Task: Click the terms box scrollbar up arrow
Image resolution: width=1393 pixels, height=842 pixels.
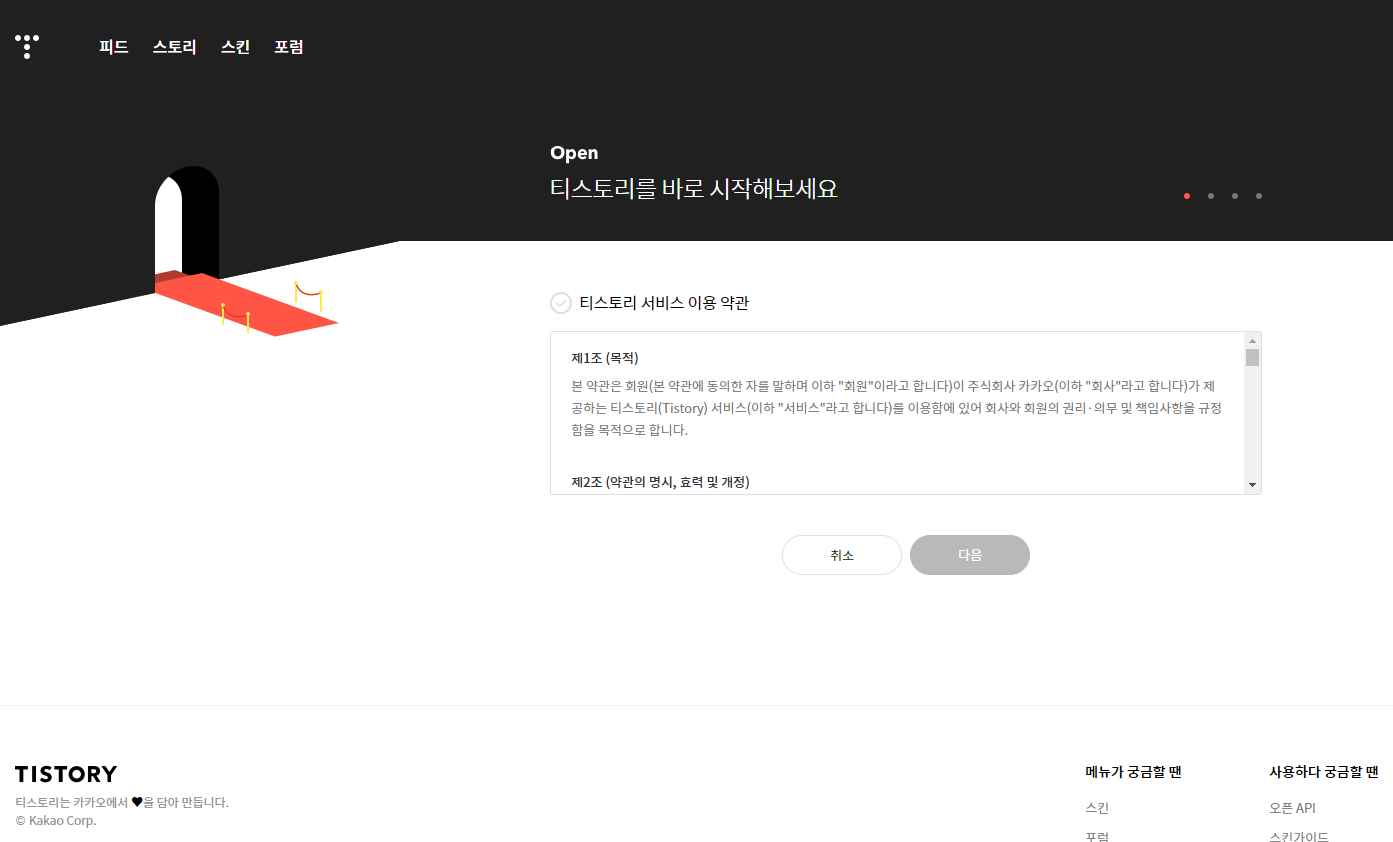Action: (1252, 341)
